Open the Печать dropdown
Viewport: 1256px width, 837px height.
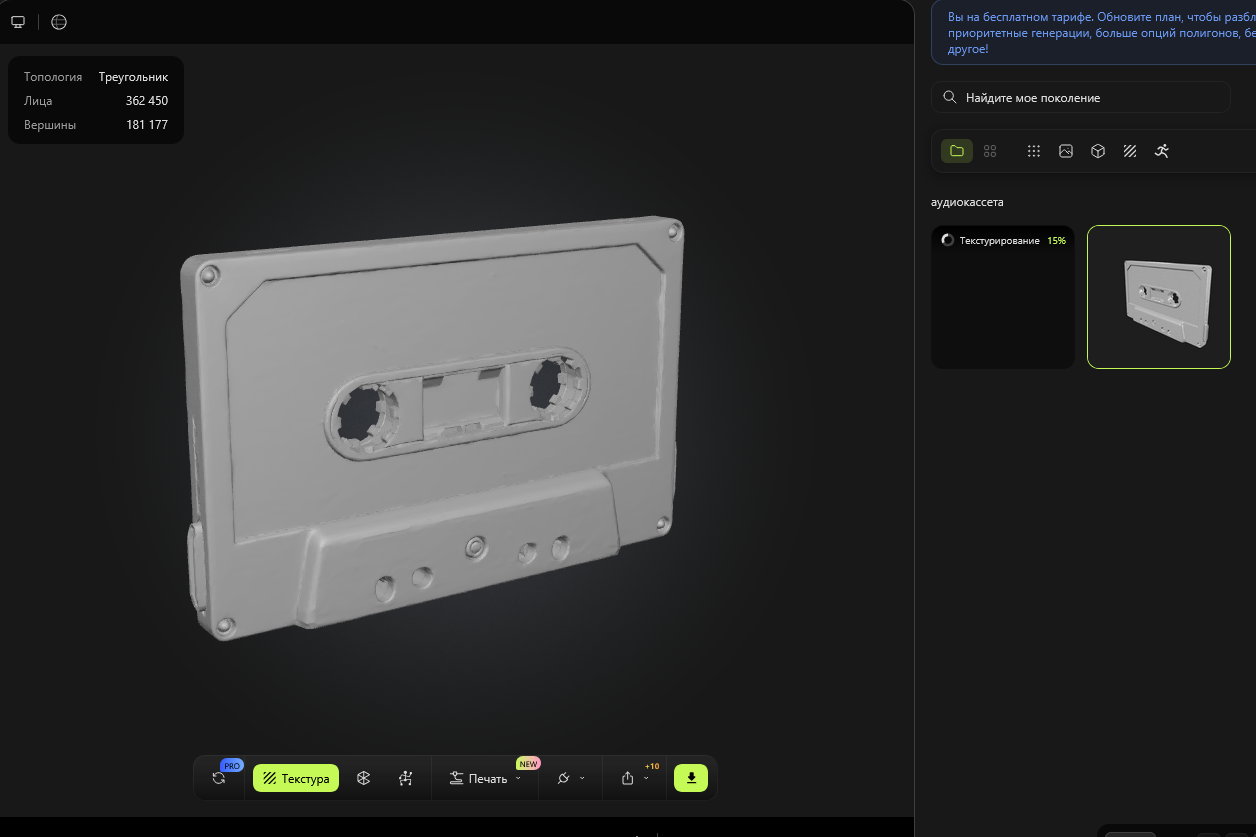(x=485, y=778)
